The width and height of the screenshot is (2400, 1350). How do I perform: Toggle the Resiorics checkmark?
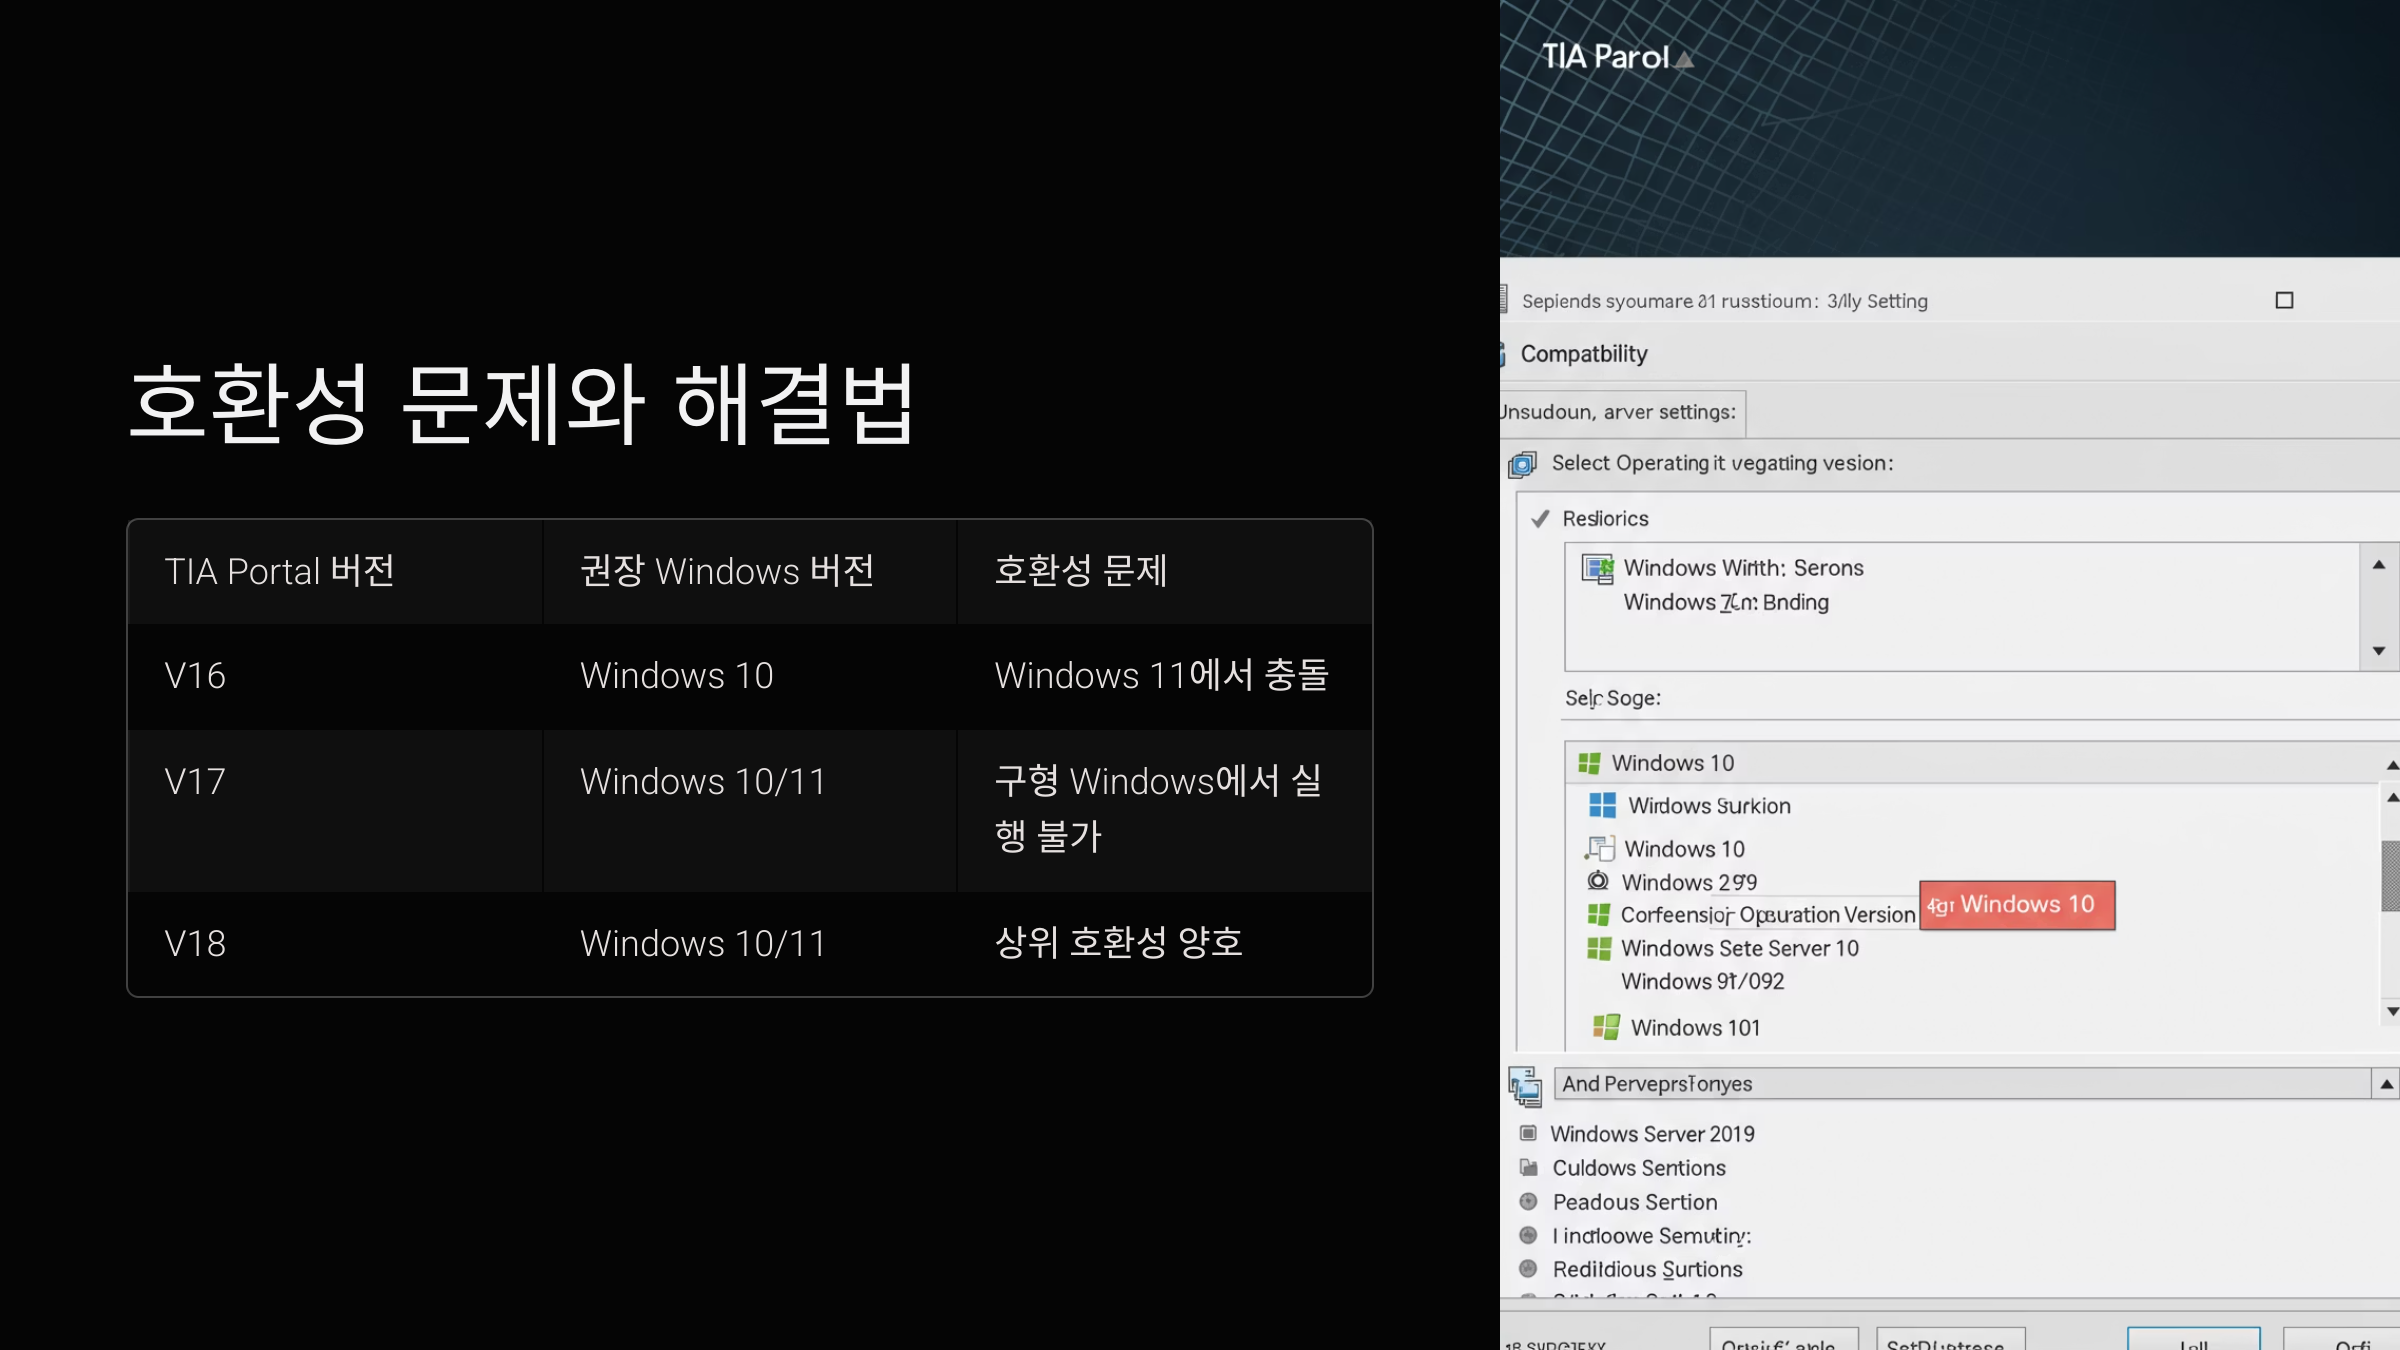1540,519
